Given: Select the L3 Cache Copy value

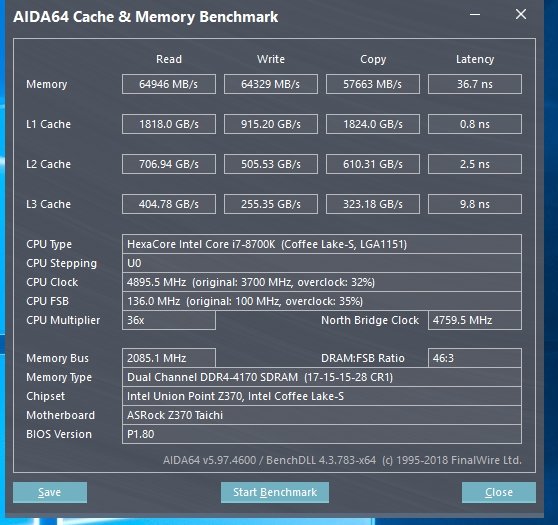Looking at the screenshot, I should [373, 204].
